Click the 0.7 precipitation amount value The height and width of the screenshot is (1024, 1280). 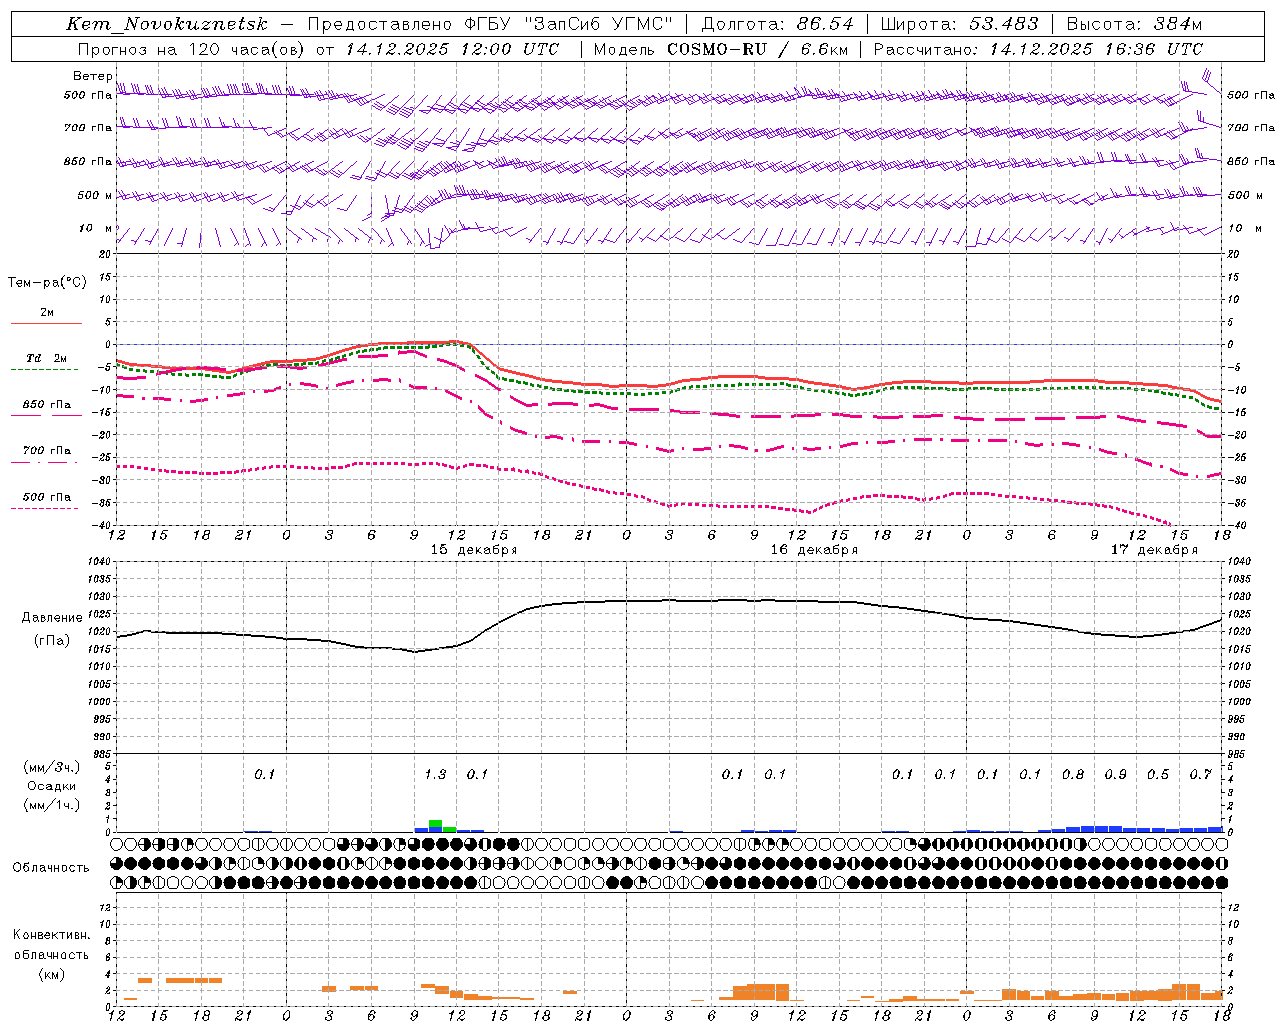pos(1200,774)
